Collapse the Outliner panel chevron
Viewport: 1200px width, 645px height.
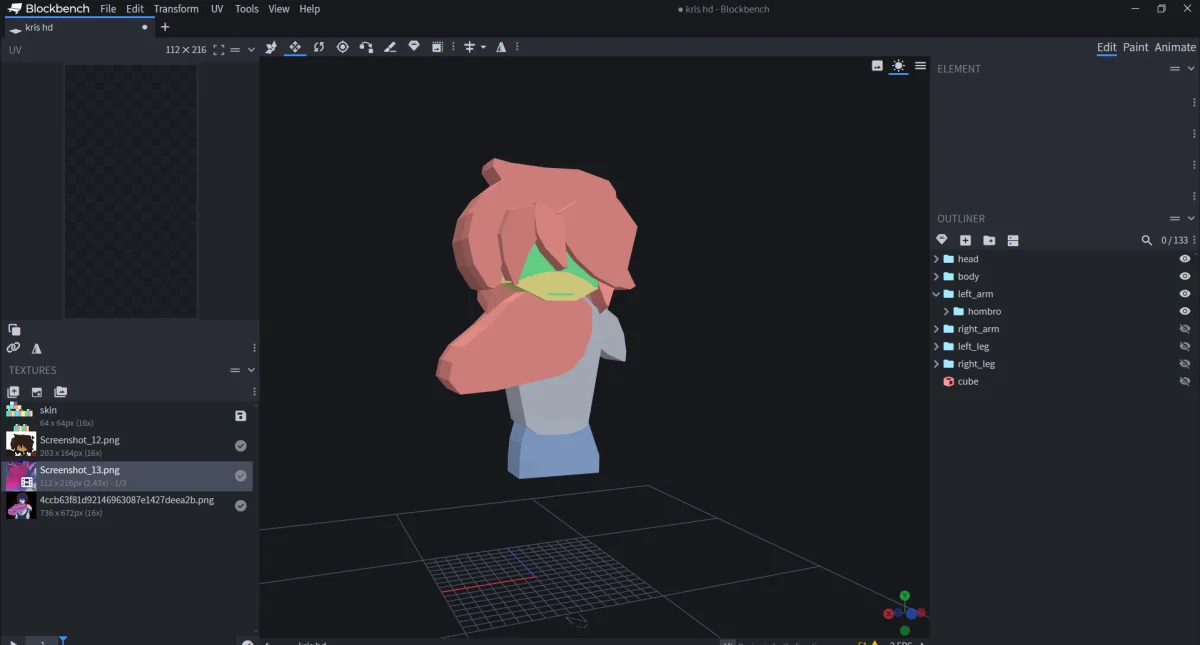(x=1190, y=219)
